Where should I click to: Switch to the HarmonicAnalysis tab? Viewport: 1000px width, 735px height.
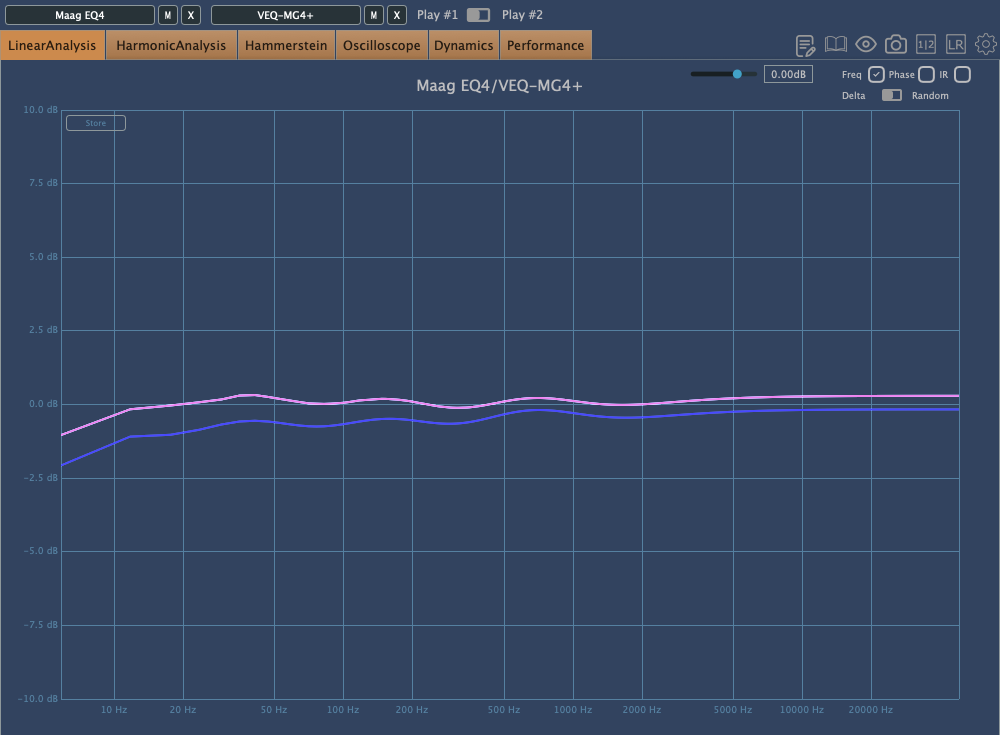[x=171, y=45]
